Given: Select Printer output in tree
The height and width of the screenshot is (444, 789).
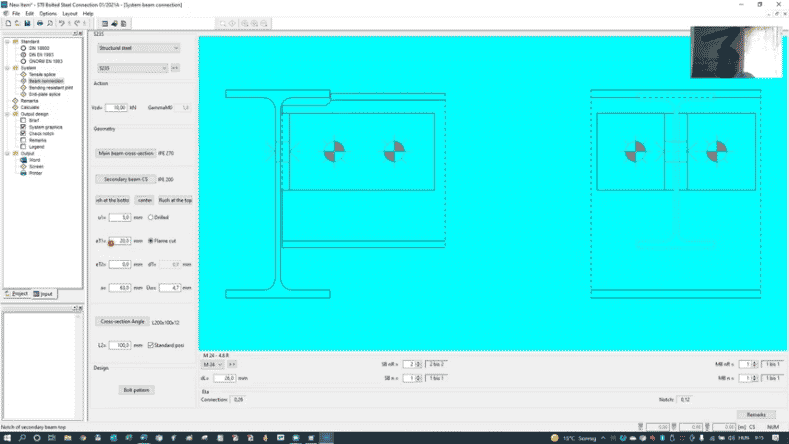Looking at the screenshot, I should (x=36, y=173).
